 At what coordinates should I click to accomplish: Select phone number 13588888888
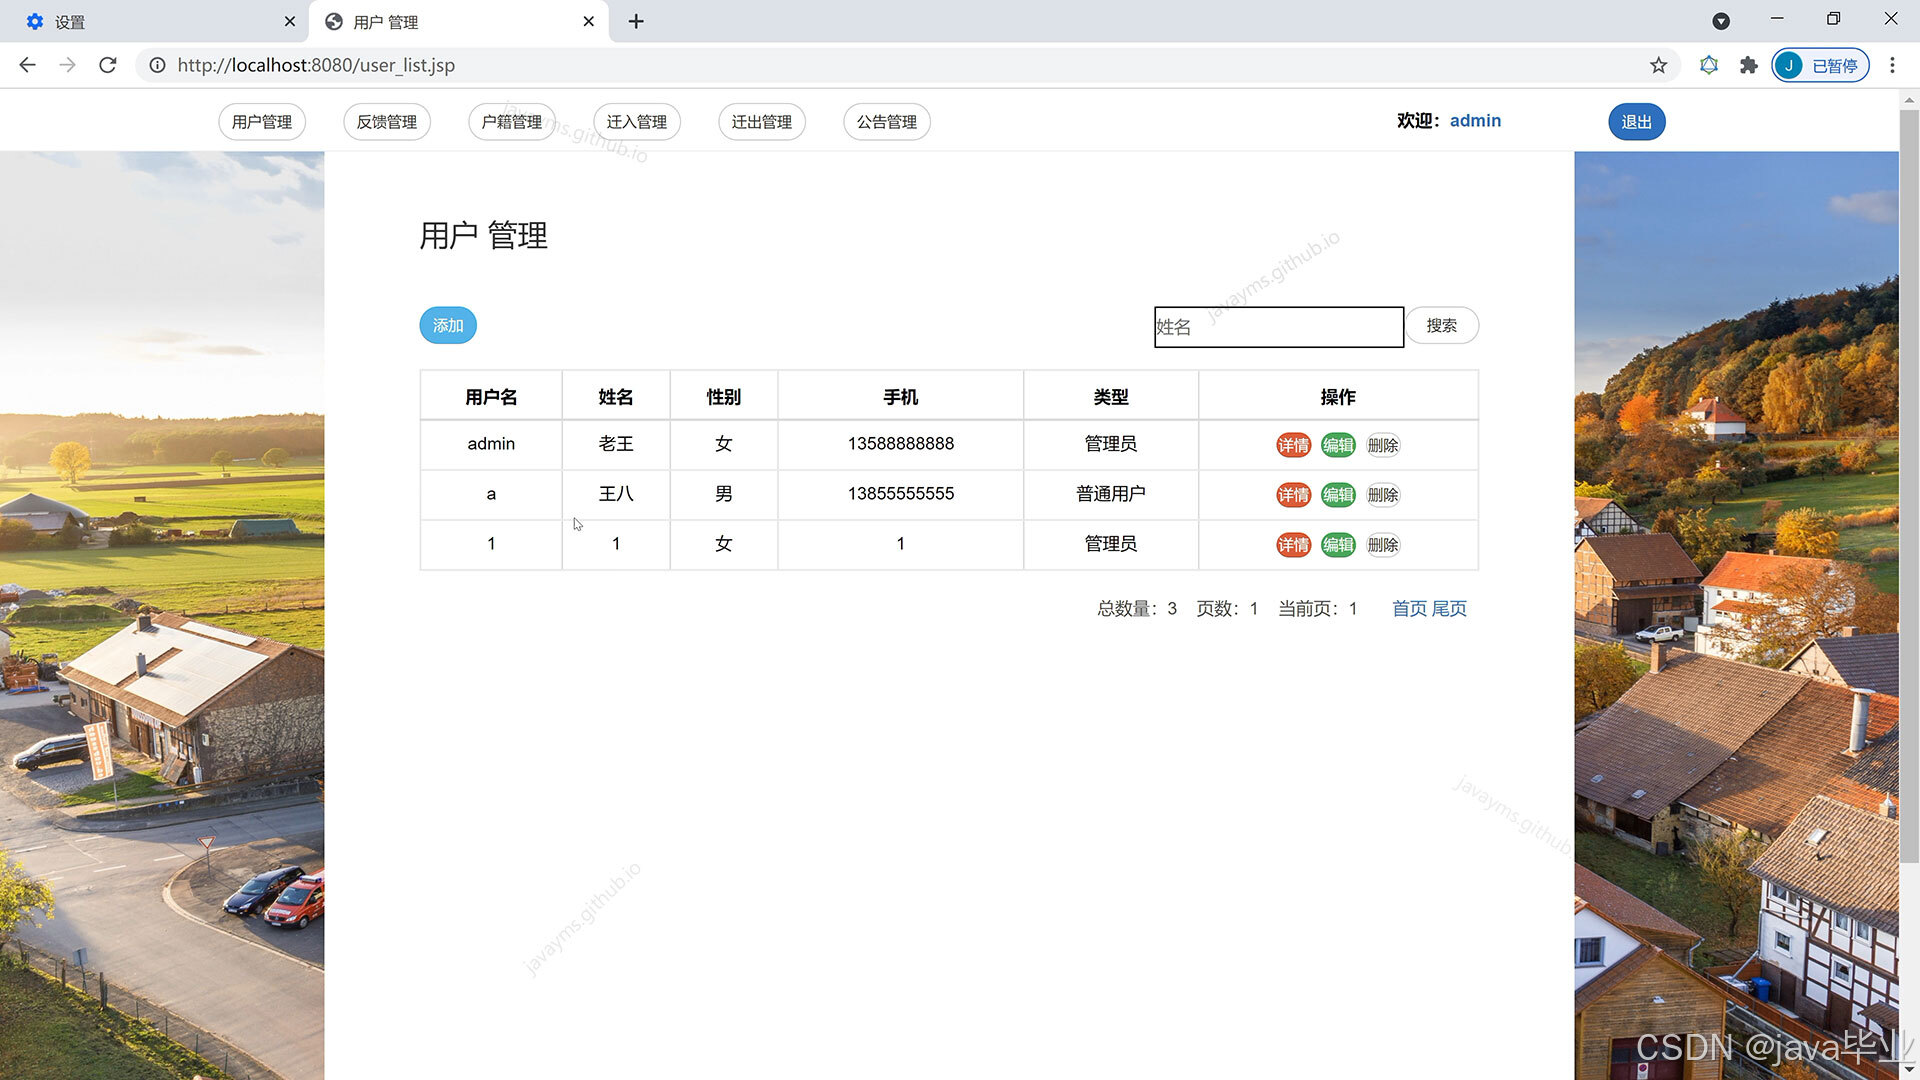pyautogui.click(x=901, y=444)
